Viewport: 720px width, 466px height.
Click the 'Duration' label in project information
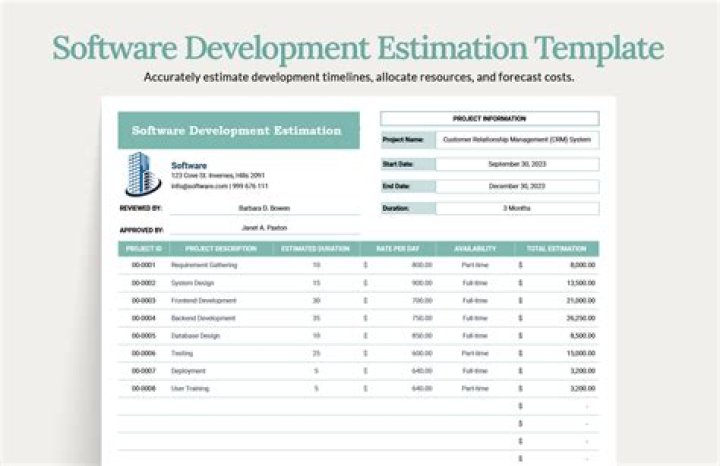[395, 208]
